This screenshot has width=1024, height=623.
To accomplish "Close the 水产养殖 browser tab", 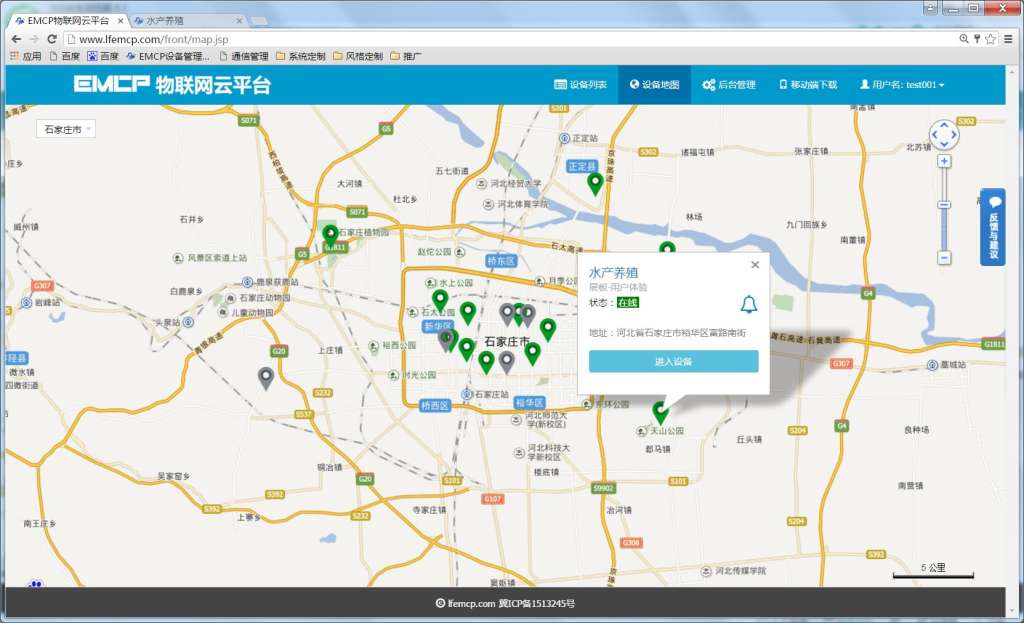I will 239,21.
